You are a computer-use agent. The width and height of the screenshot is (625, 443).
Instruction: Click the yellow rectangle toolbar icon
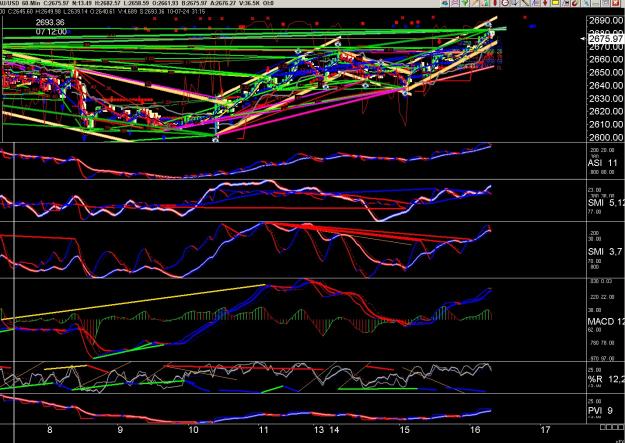[x=555, y=3]
